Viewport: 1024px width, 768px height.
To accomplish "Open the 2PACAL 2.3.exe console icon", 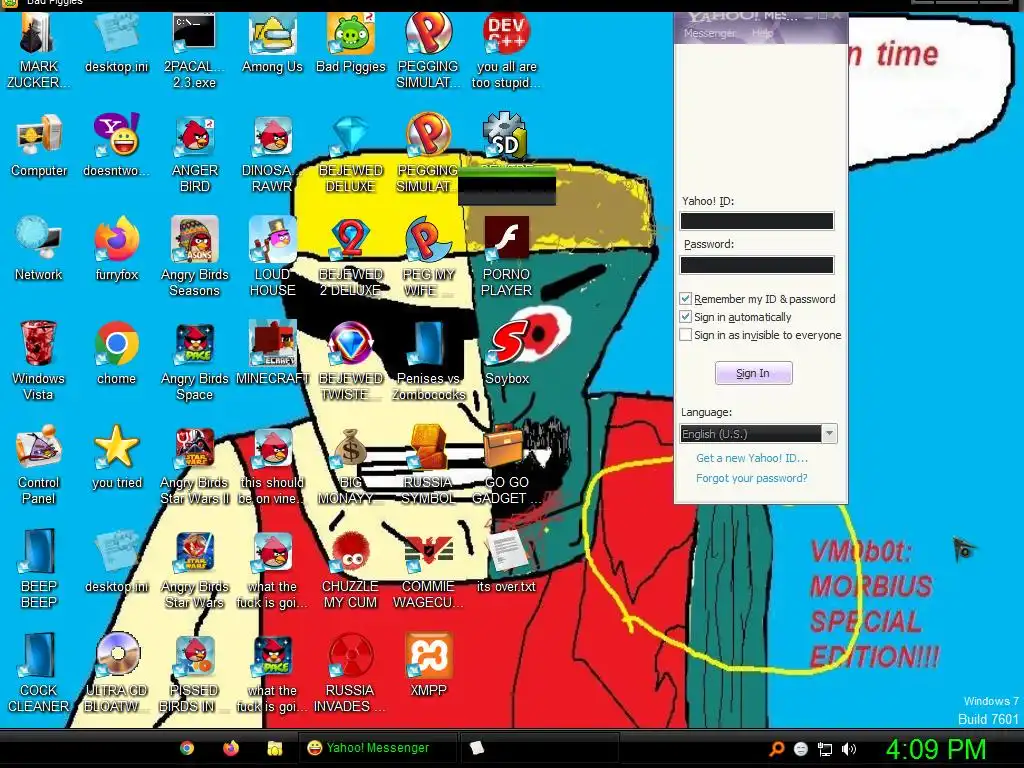I will click(x=195, y=51).
